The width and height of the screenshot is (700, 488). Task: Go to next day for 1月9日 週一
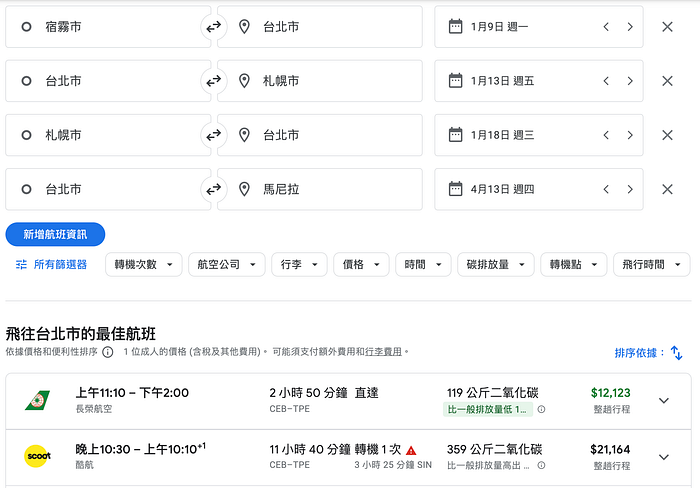click(x=630, y=27)
